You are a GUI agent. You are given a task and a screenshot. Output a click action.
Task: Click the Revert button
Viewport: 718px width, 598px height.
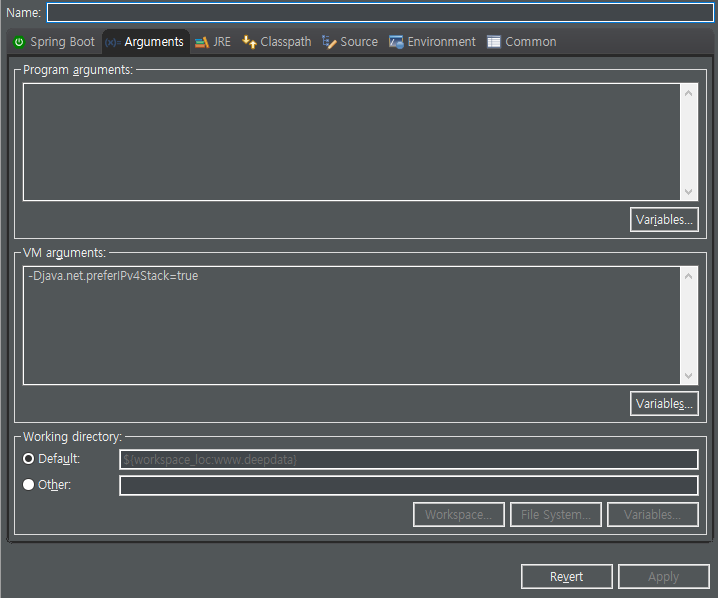567,576
